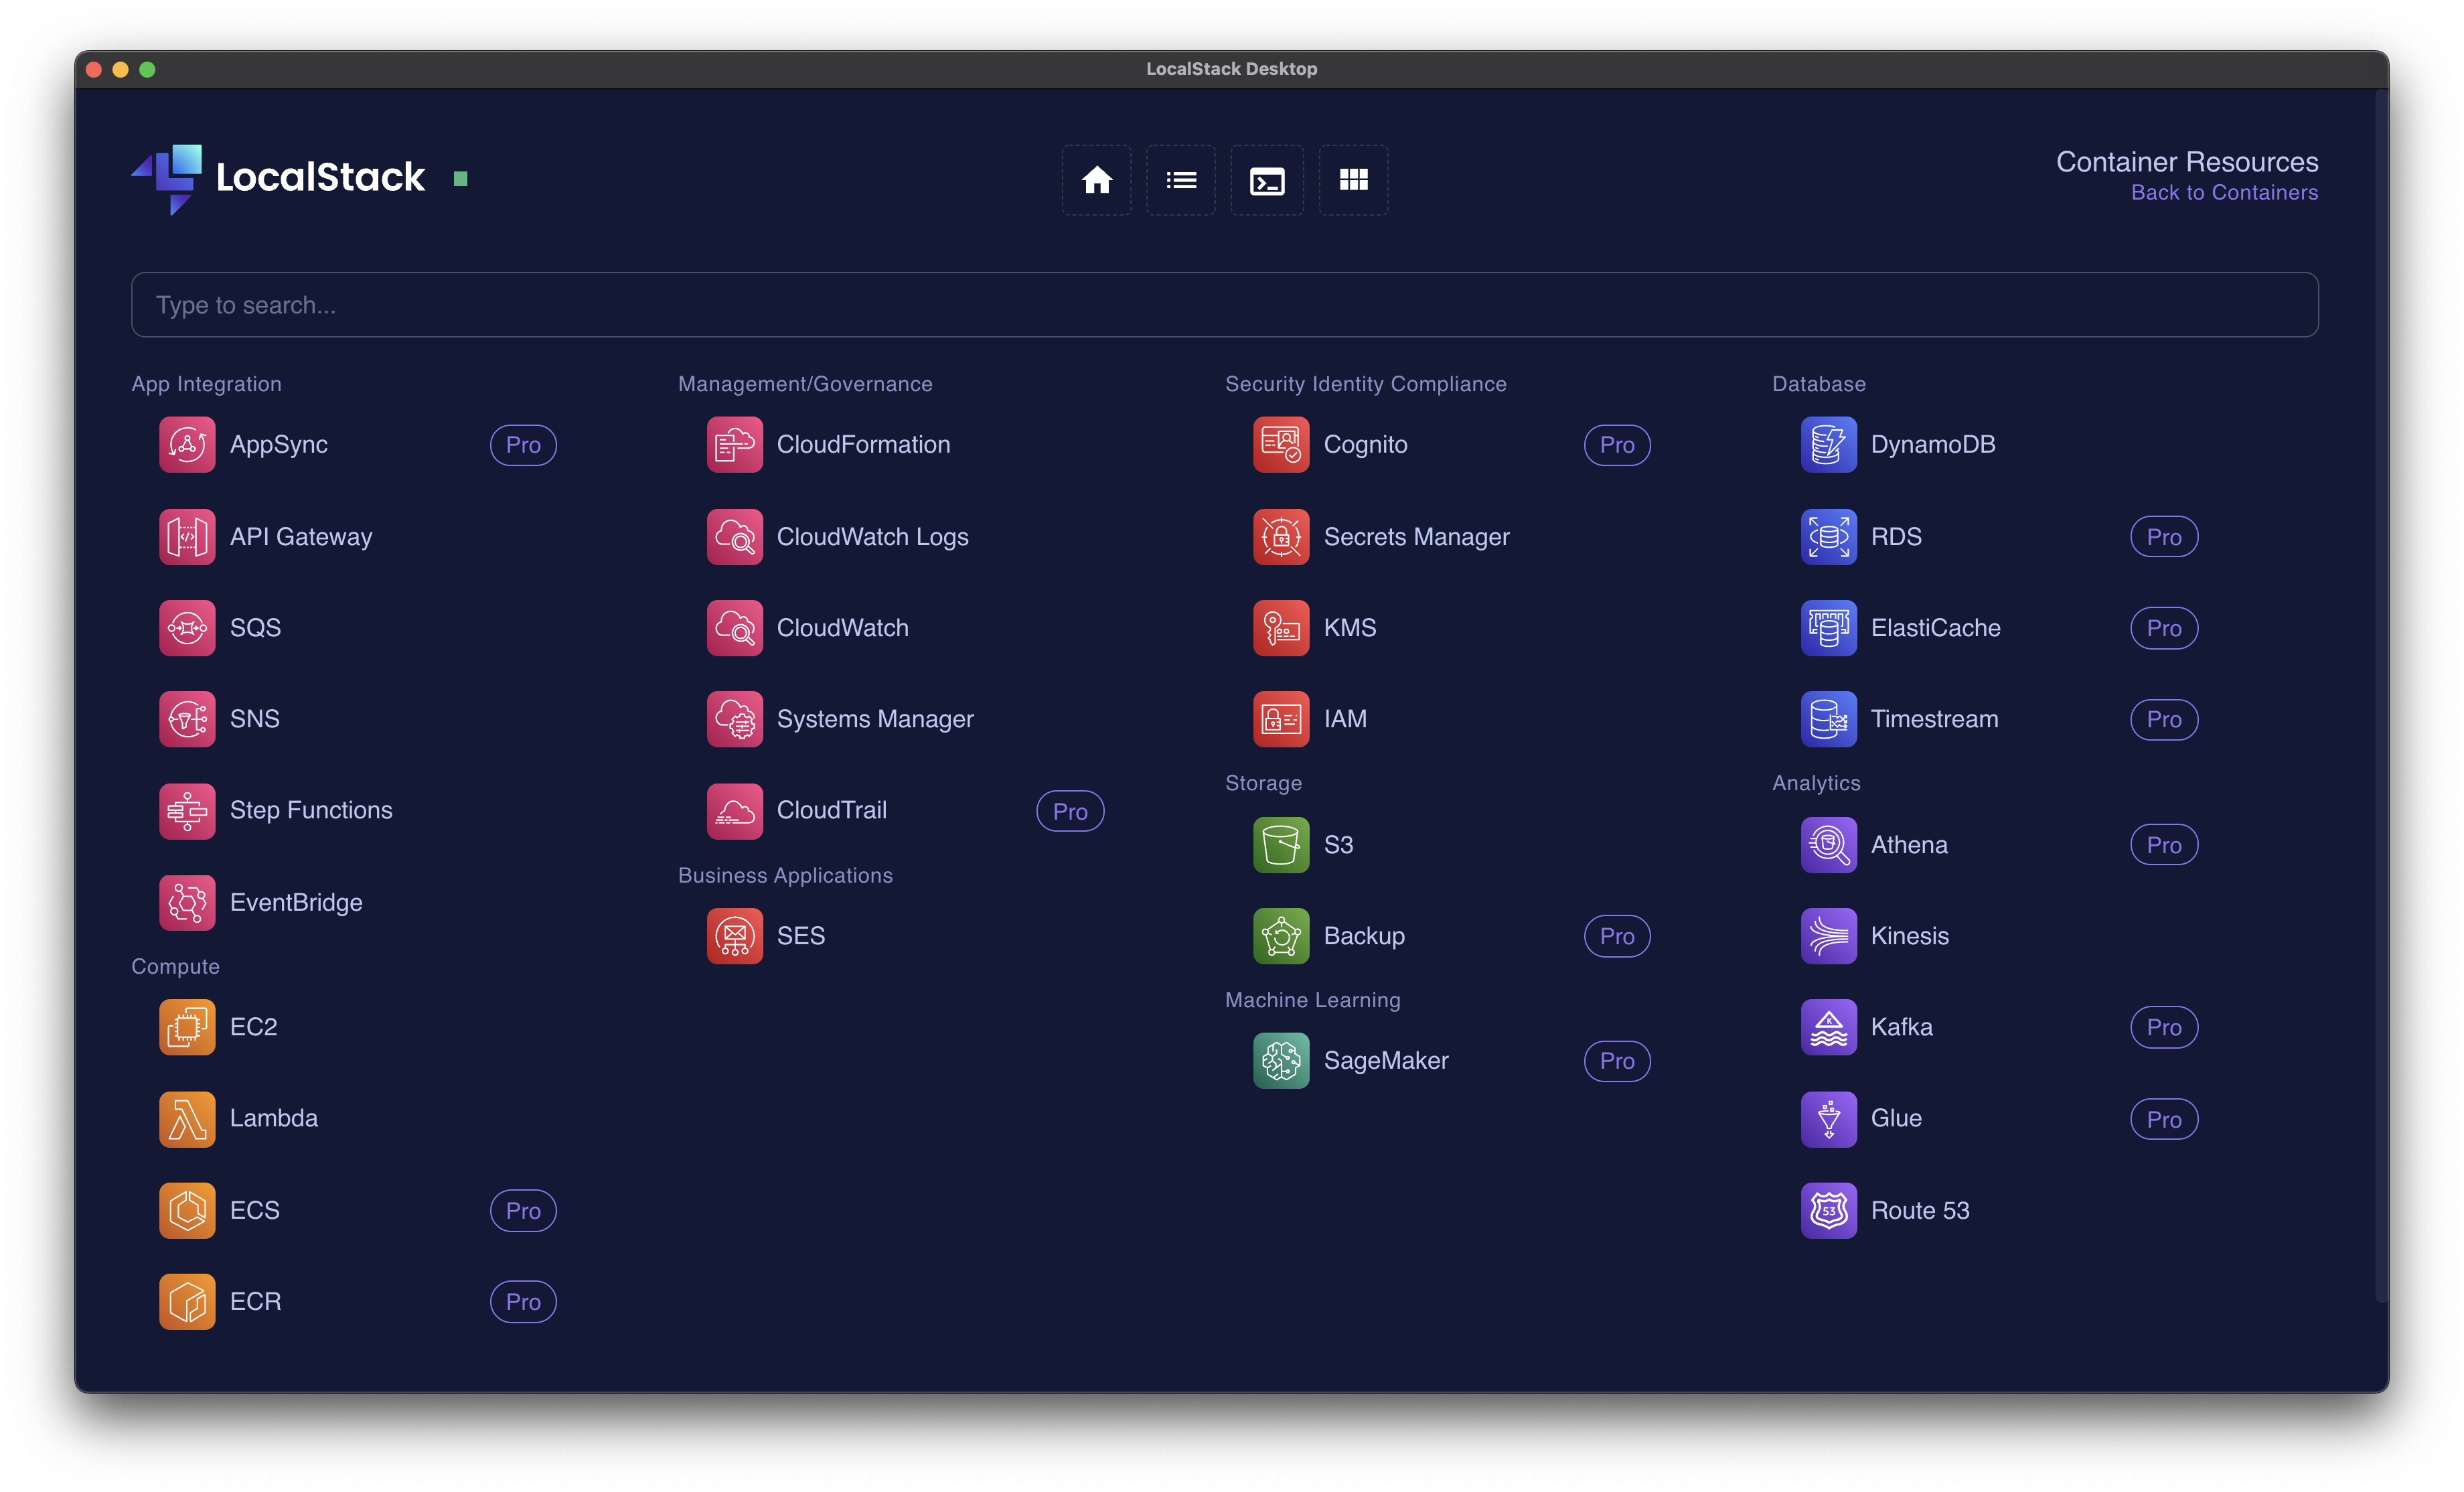
Task: Open the RDS icon
Action: click(1828, 537)
